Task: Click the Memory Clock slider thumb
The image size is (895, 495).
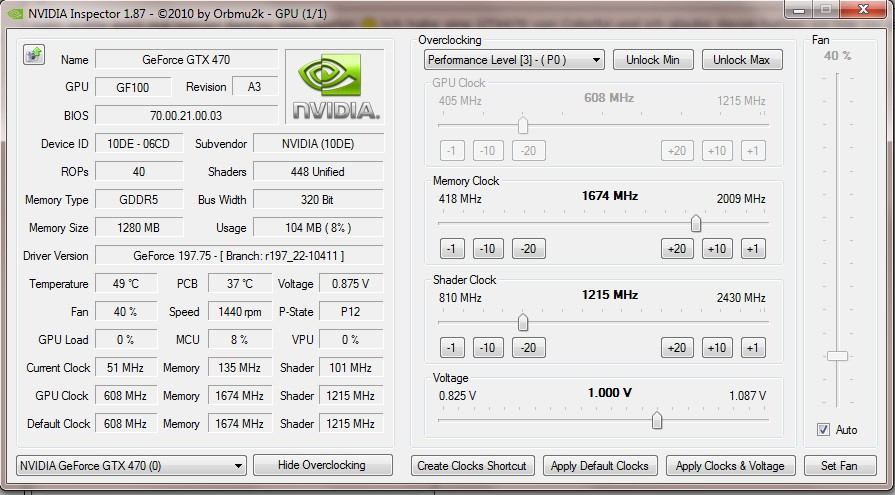Action: 696,224
